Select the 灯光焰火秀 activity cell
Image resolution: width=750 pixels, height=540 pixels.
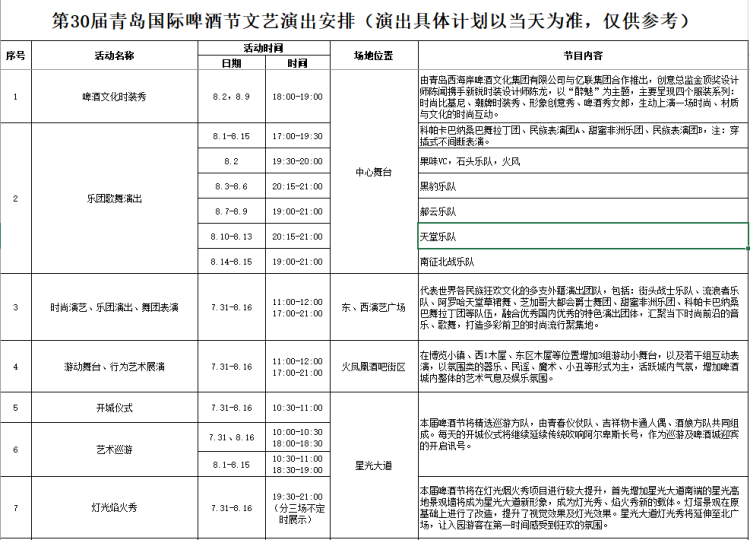pyautogui.click(x=114, y=507)
